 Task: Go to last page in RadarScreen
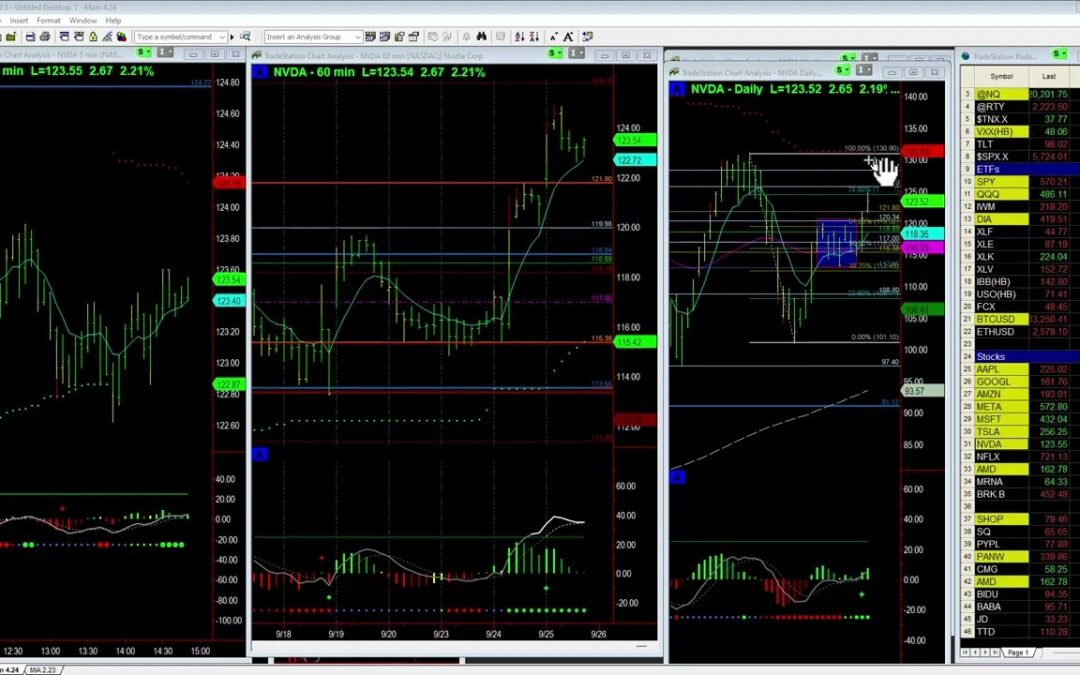[994, 652]
